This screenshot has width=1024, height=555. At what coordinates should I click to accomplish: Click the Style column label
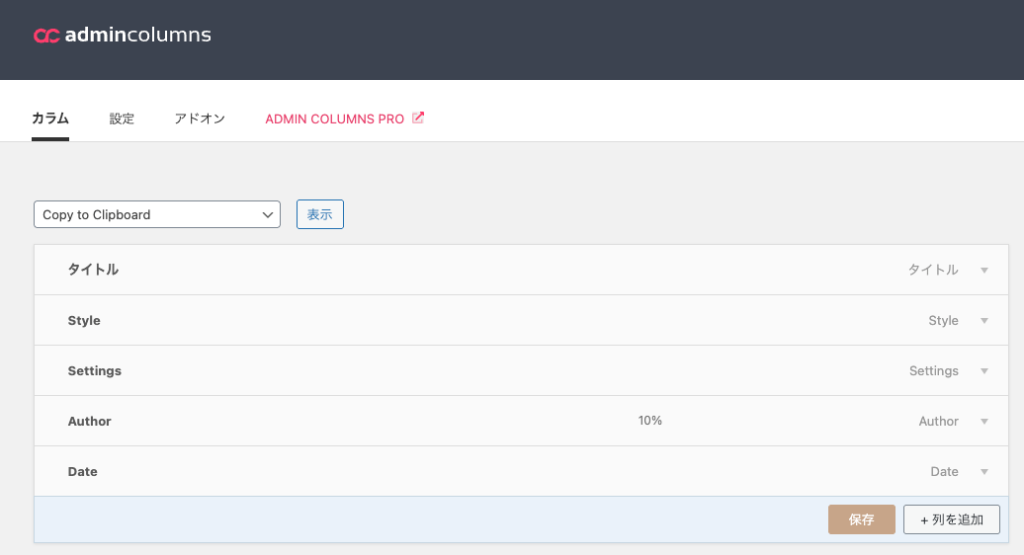click(x=84, y=321)
